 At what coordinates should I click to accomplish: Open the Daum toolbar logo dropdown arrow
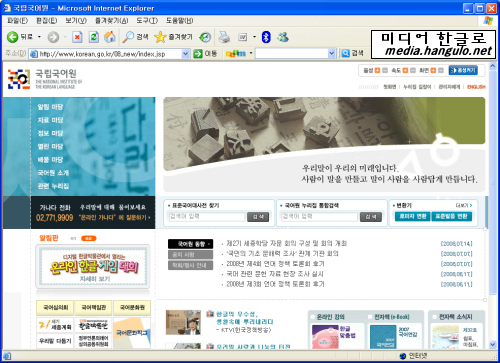click(x=251, y=53)
